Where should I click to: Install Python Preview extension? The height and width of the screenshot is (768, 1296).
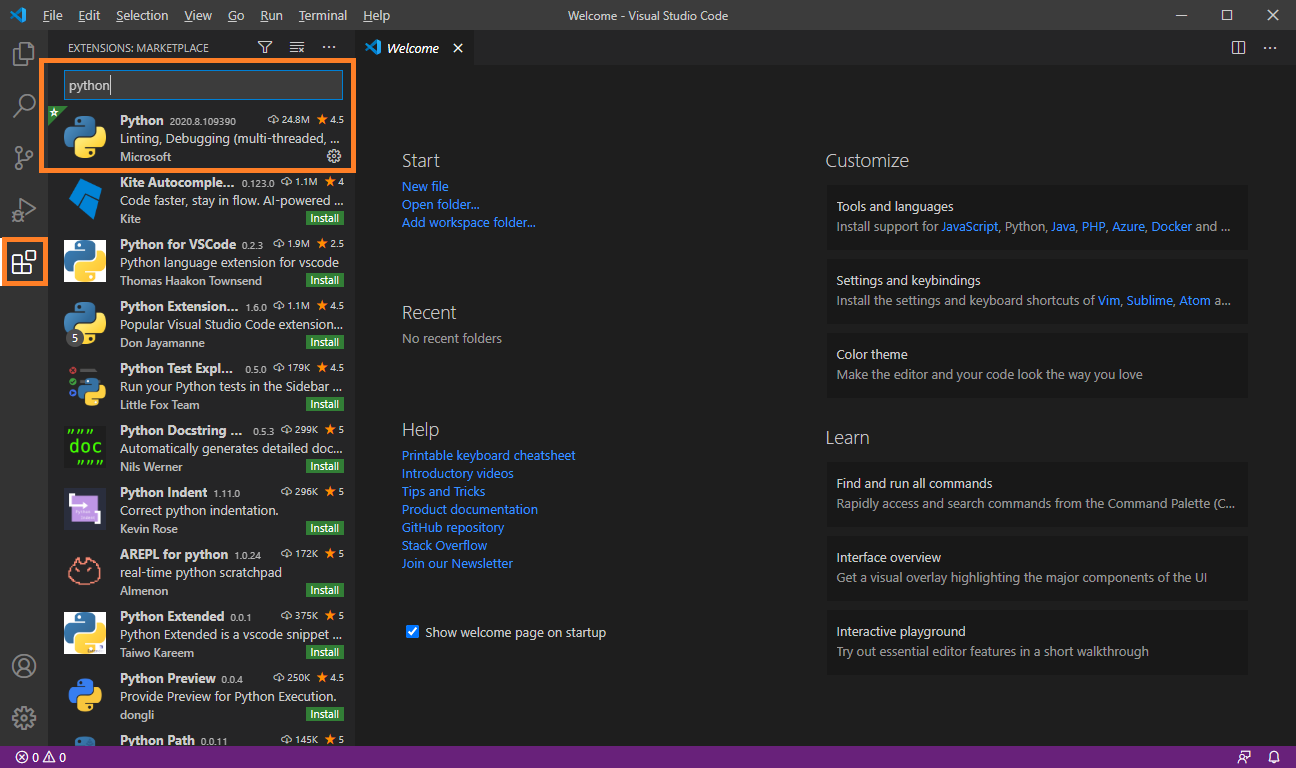325,714
